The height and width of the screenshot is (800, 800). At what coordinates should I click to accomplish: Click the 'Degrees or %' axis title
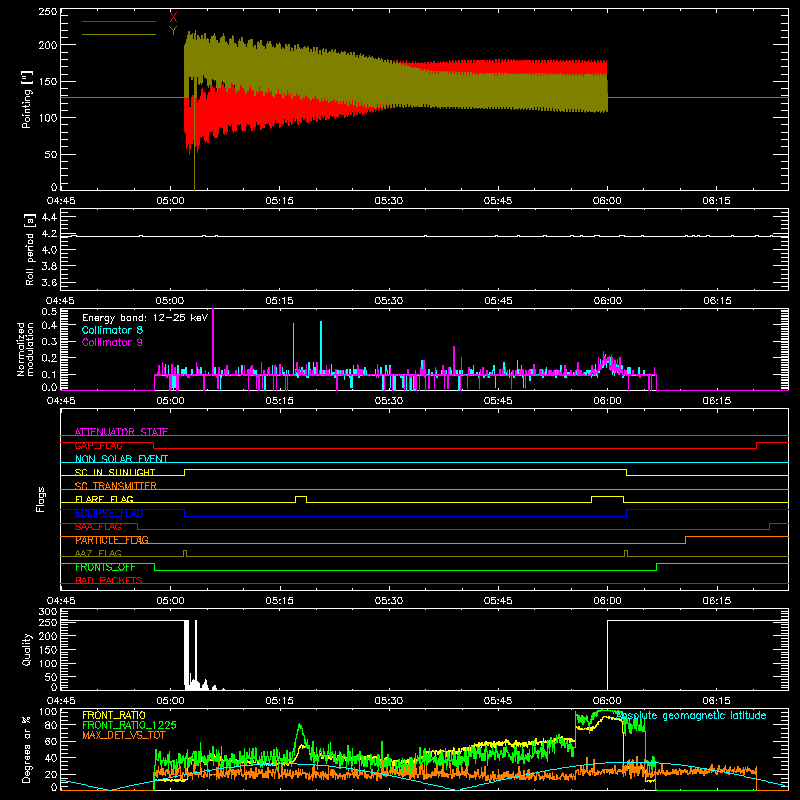tap(27, 749)
